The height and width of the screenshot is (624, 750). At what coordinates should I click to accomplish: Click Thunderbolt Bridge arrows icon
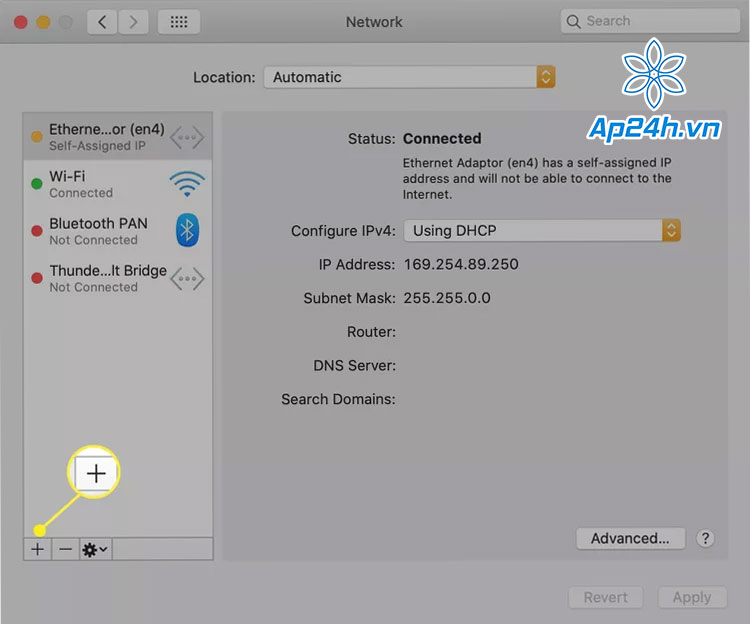point(187,279)
